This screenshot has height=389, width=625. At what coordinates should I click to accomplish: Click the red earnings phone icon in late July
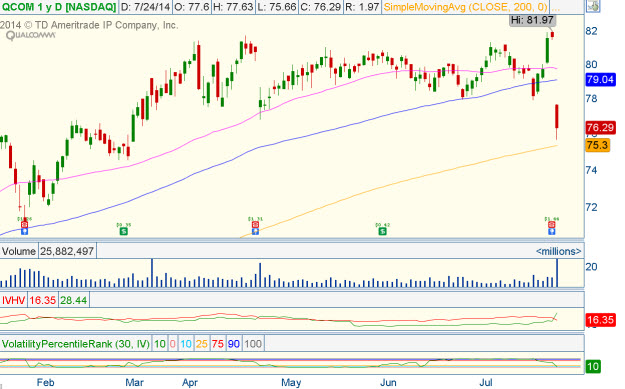(x=552, y=225)
